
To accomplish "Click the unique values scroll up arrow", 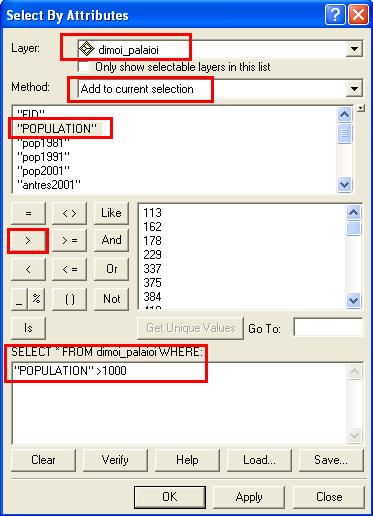I will tap(353, 213).
